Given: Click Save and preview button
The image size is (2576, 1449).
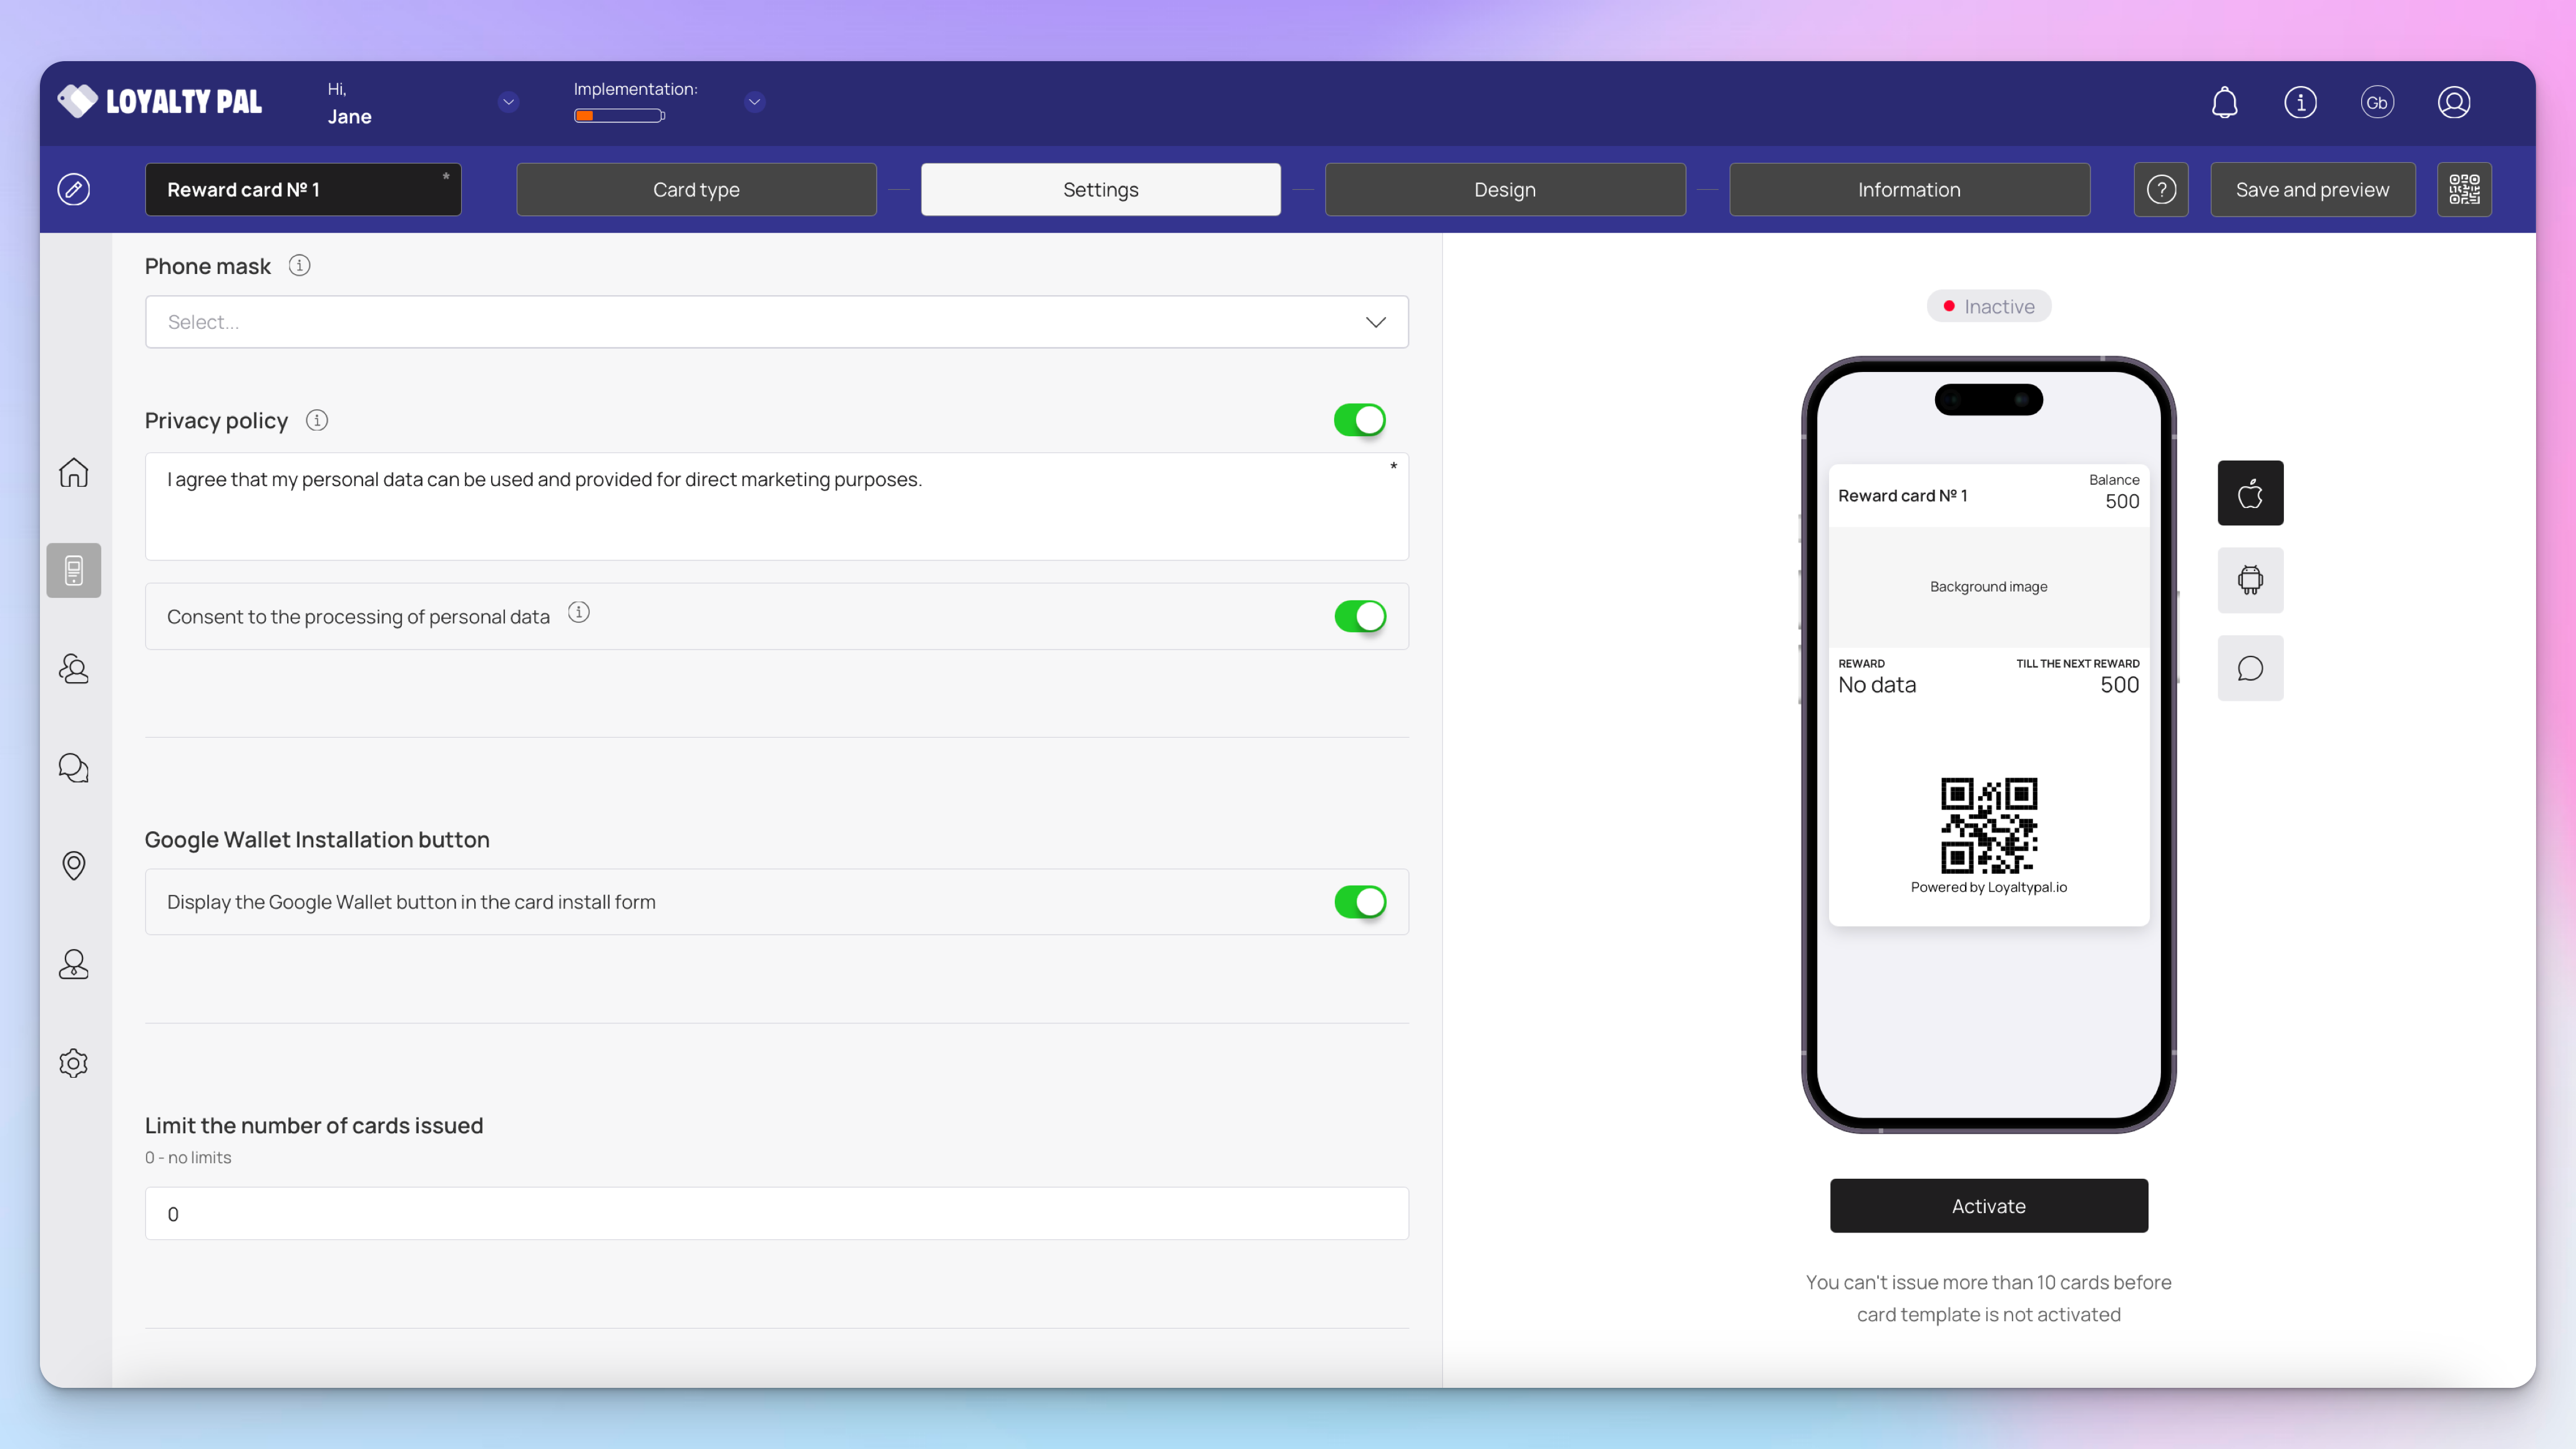Looking at the screenshot, I should 2312,189.
